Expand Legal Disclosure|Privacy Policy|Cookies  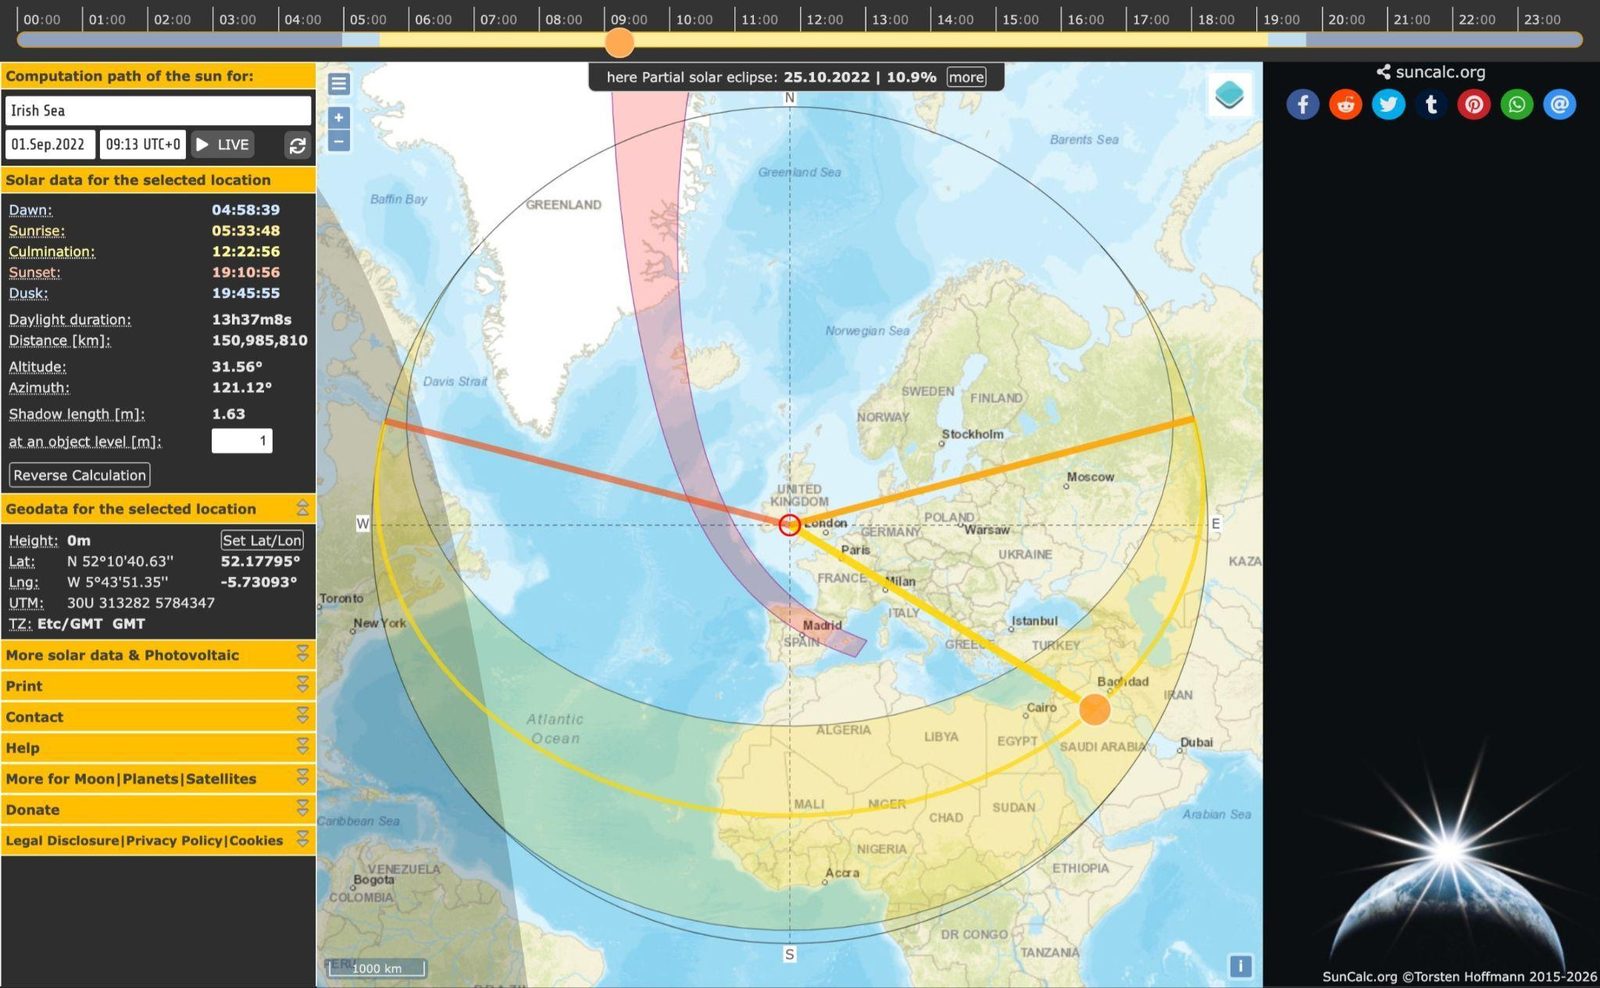coord(302,840)
